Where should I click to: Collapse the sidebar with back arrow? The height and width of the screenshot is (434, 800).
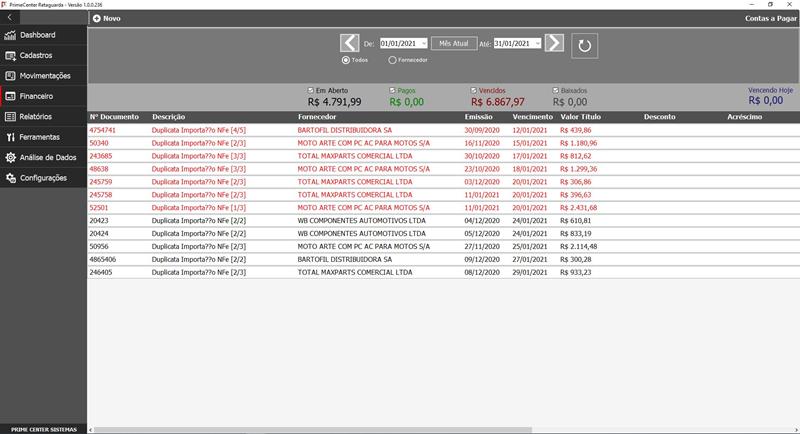pyautogui.click(x=9, y=17)
